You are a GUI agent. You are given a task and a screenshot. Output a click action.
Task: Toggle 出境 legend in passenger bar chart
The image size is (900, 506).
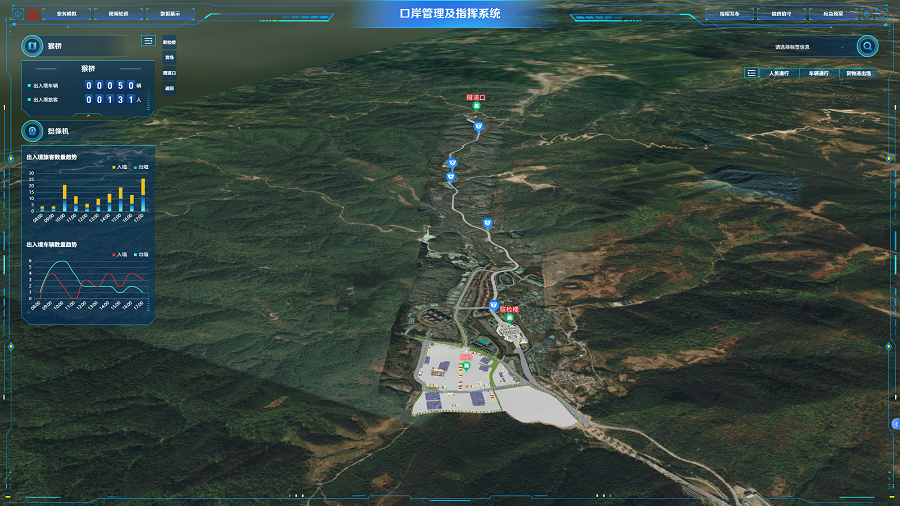[x=141, y=167]
